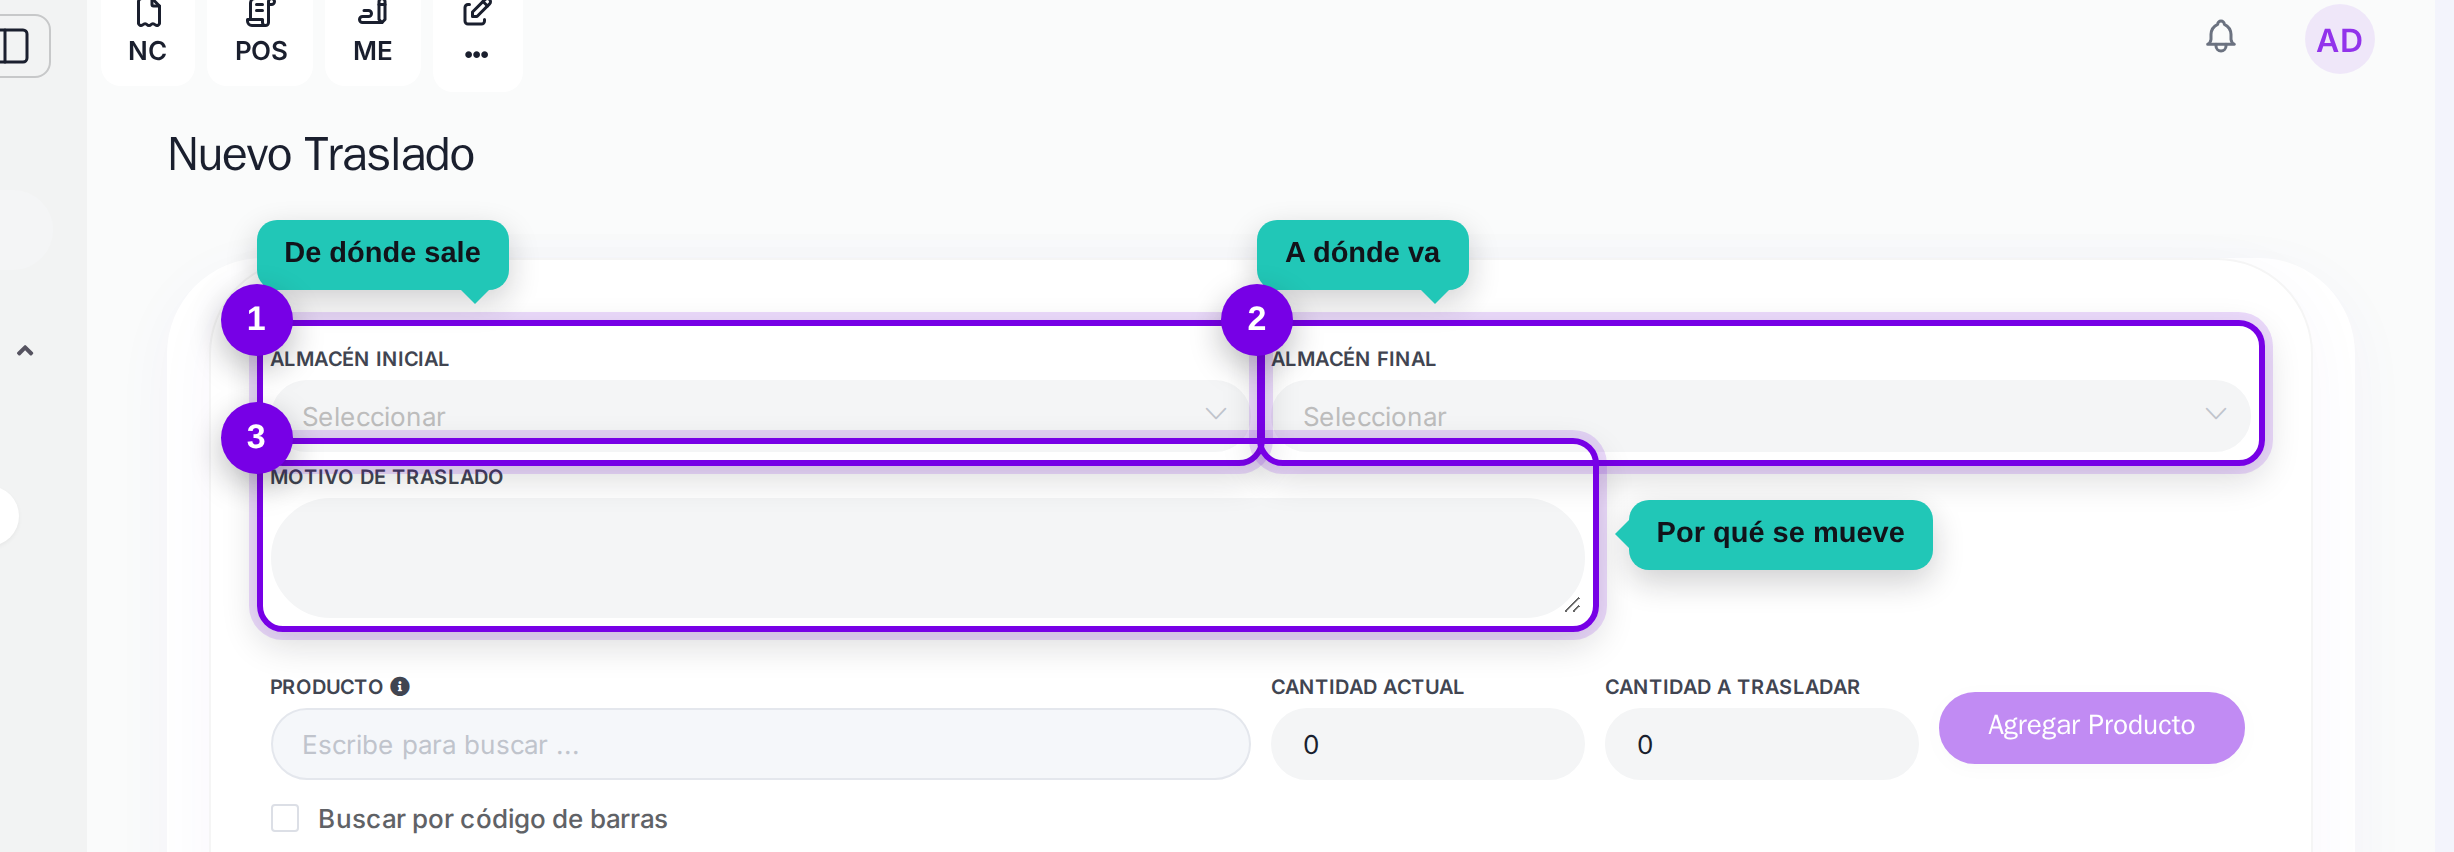The height and width of the screenshot is (852, 2454).
Task: Collapse the sidebar section chevron
Action: click(25, 351)
